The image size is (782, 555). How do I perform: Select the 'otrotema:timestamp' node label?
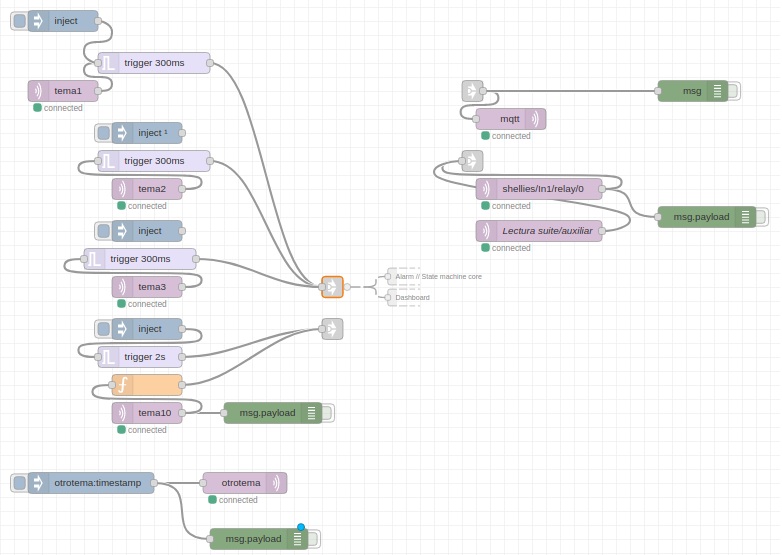click(x=98, y=483)
